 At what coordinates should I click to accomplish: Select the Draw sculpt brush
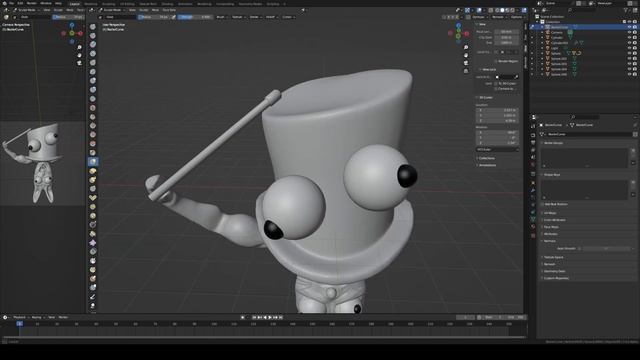[93, 27]
